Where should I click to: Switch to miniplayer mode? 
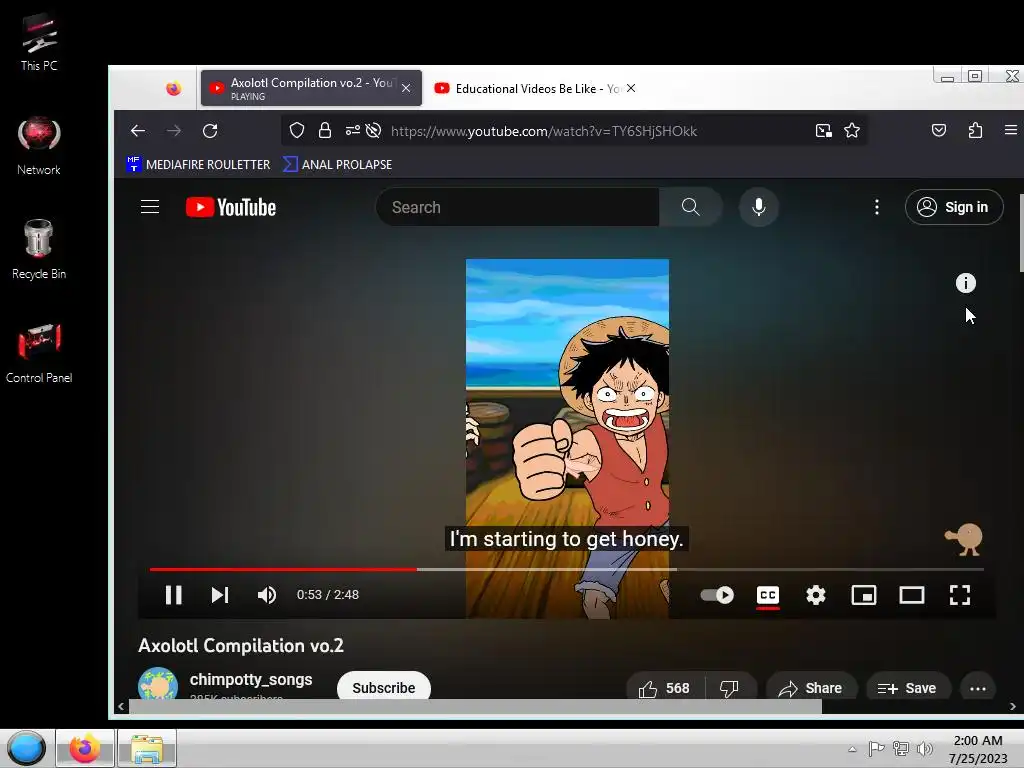tap(864, 595)
